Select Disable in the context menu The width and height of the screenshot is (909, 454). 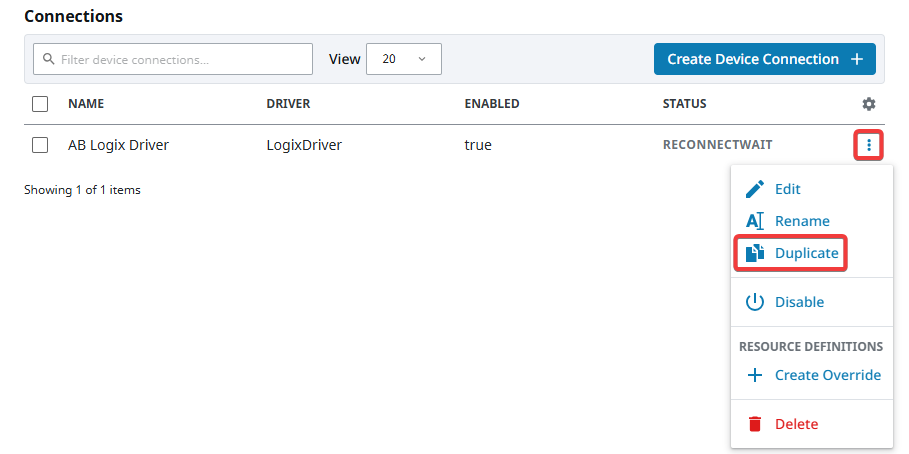coord(812,302)
